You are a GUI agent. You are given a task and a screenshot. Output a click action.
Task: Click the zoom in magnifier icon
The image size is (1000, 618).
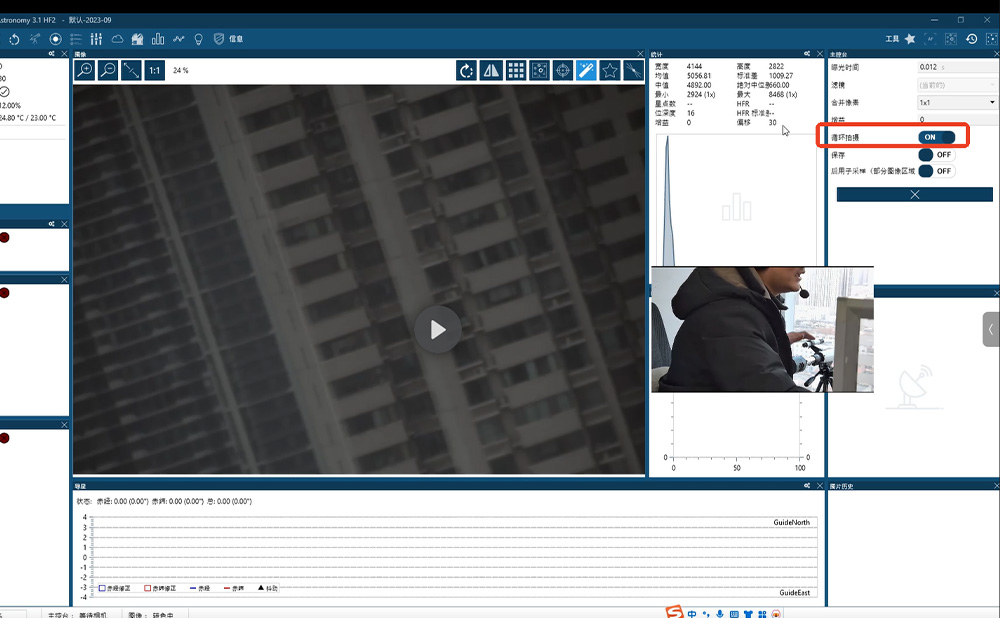click(x=84, y=70)
